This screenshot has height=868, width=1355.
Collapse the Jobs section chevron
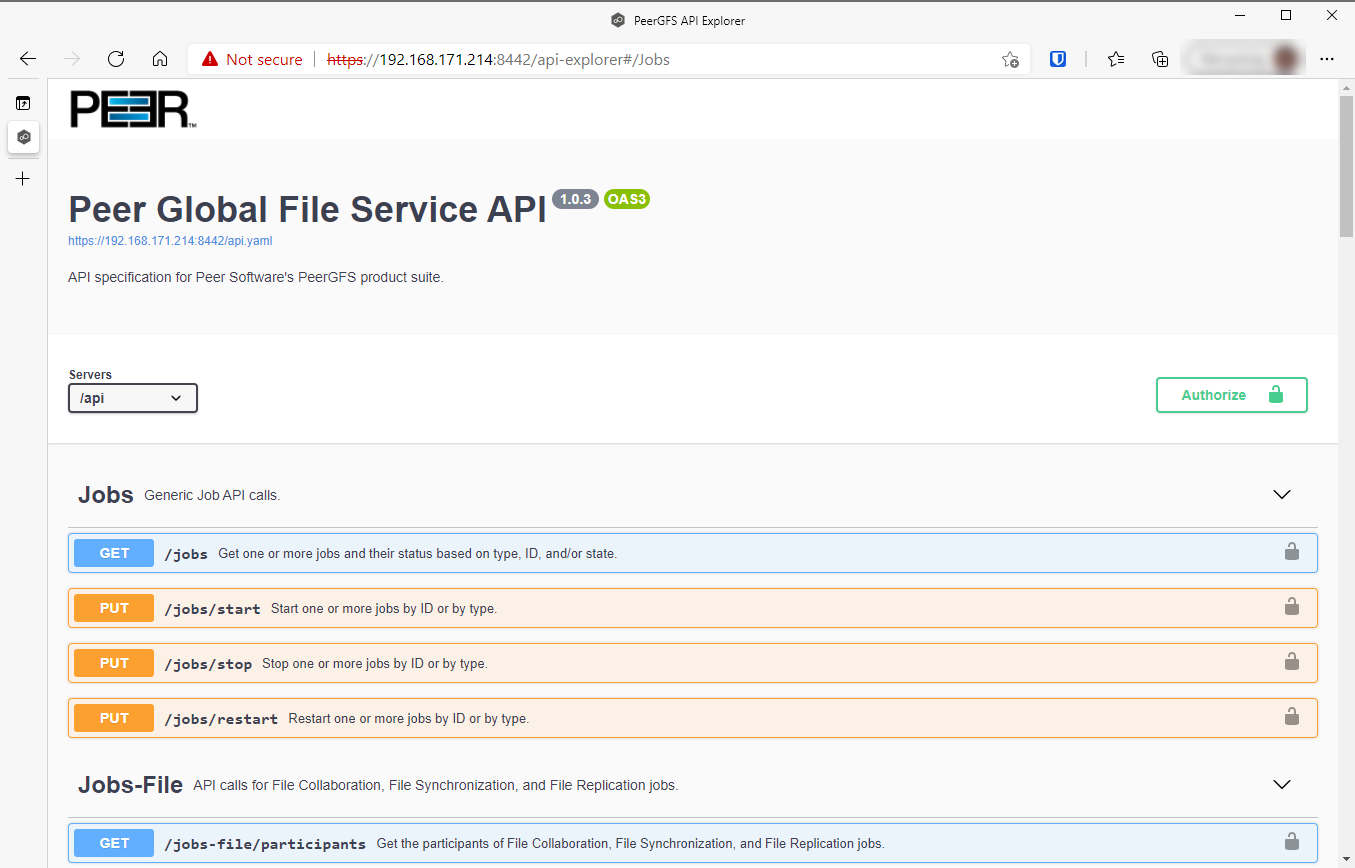point(1281,495)
